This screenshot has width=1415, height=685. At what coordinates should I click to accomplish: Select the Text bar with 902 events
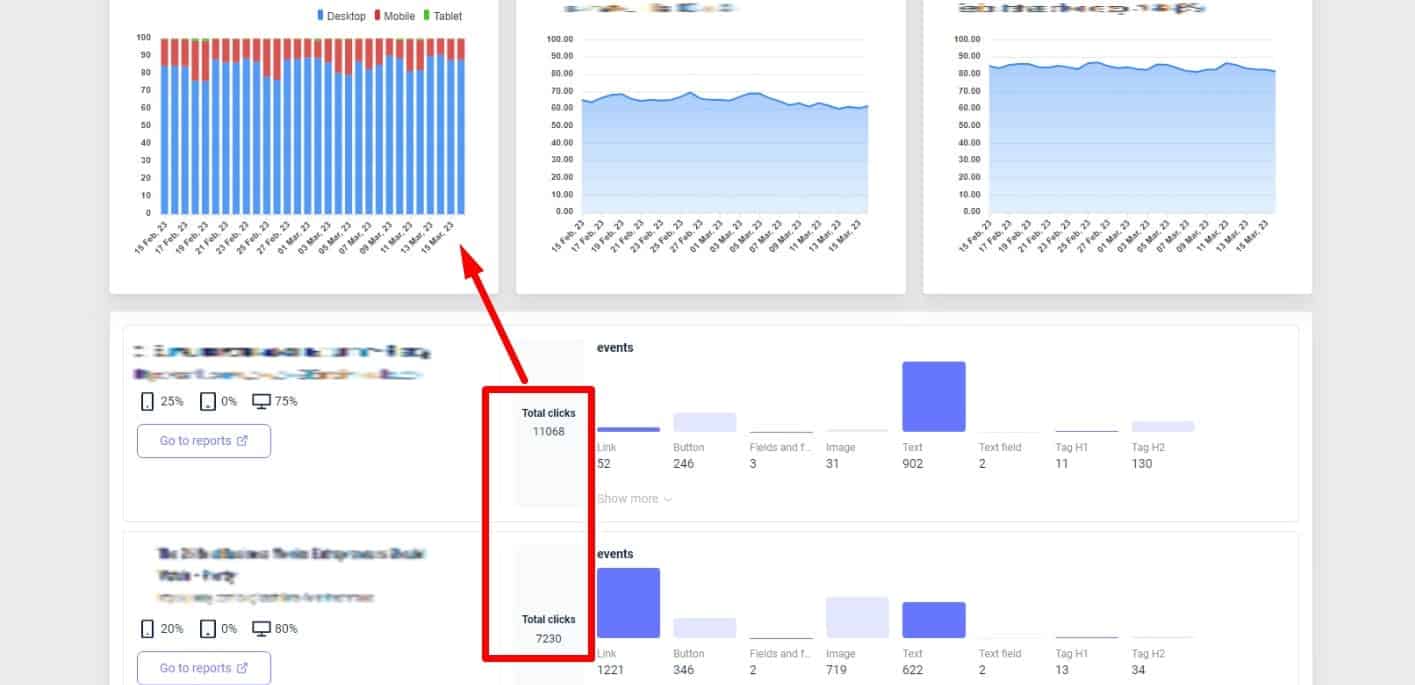[933, 397]
